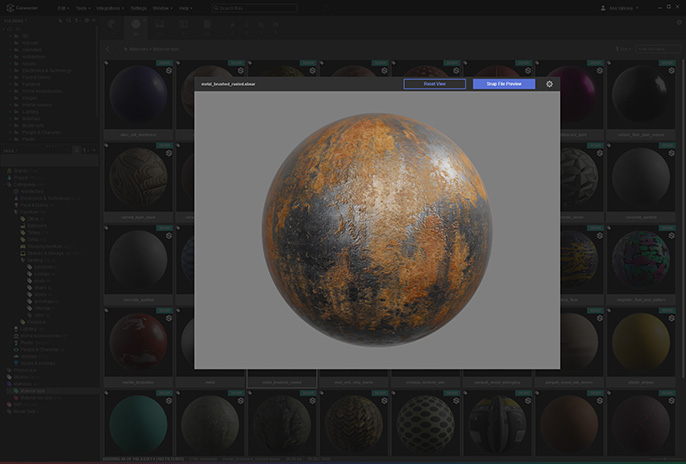This screenshot has width=686, height=464.
Task: Select the 3D folder in Folders tree
Action: tap(25, 36)
